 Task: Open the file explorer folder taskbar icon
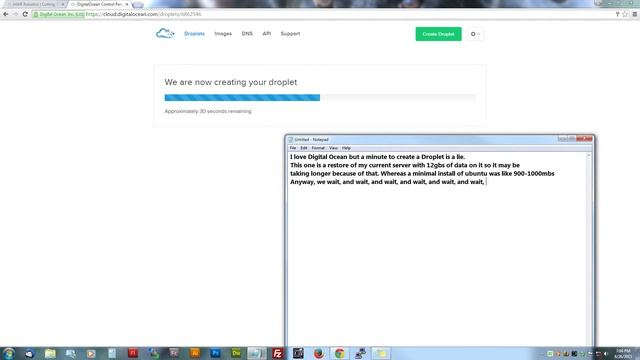50,353
